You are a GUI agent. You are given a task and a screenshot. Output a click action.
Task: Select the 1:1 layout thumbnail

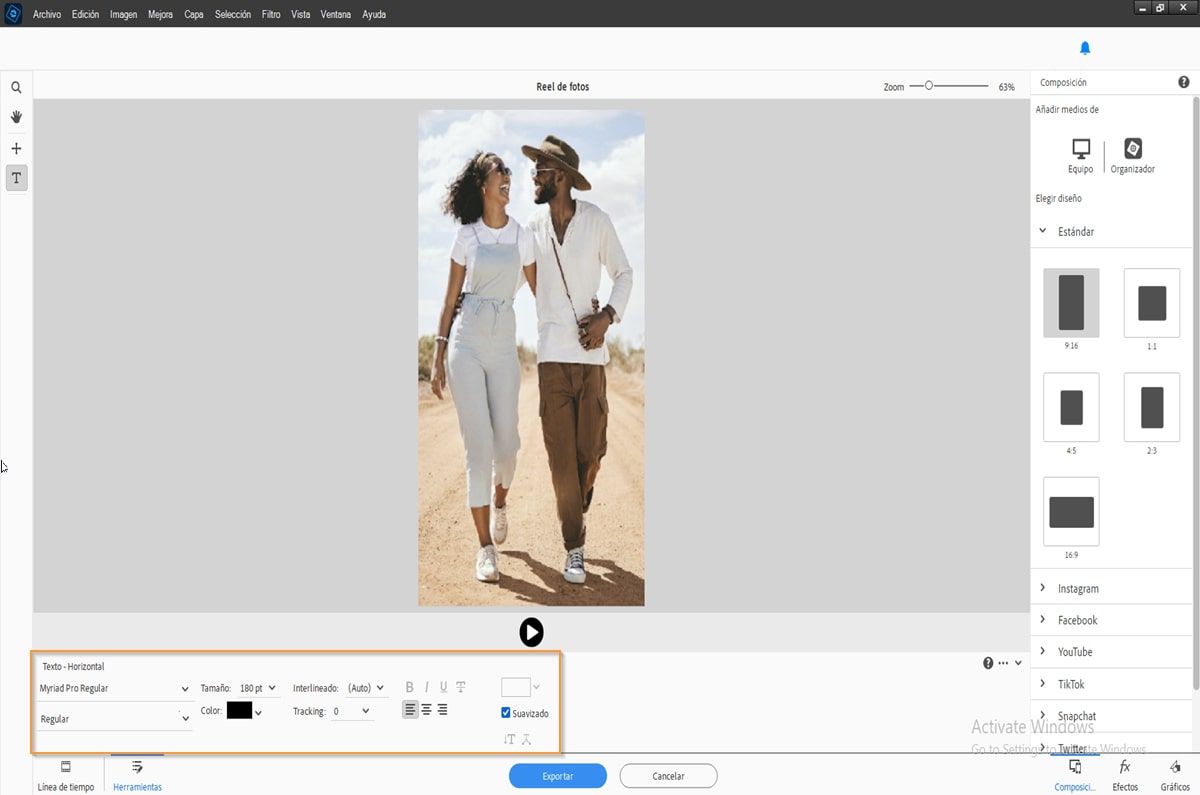[x=1152, y=302]
